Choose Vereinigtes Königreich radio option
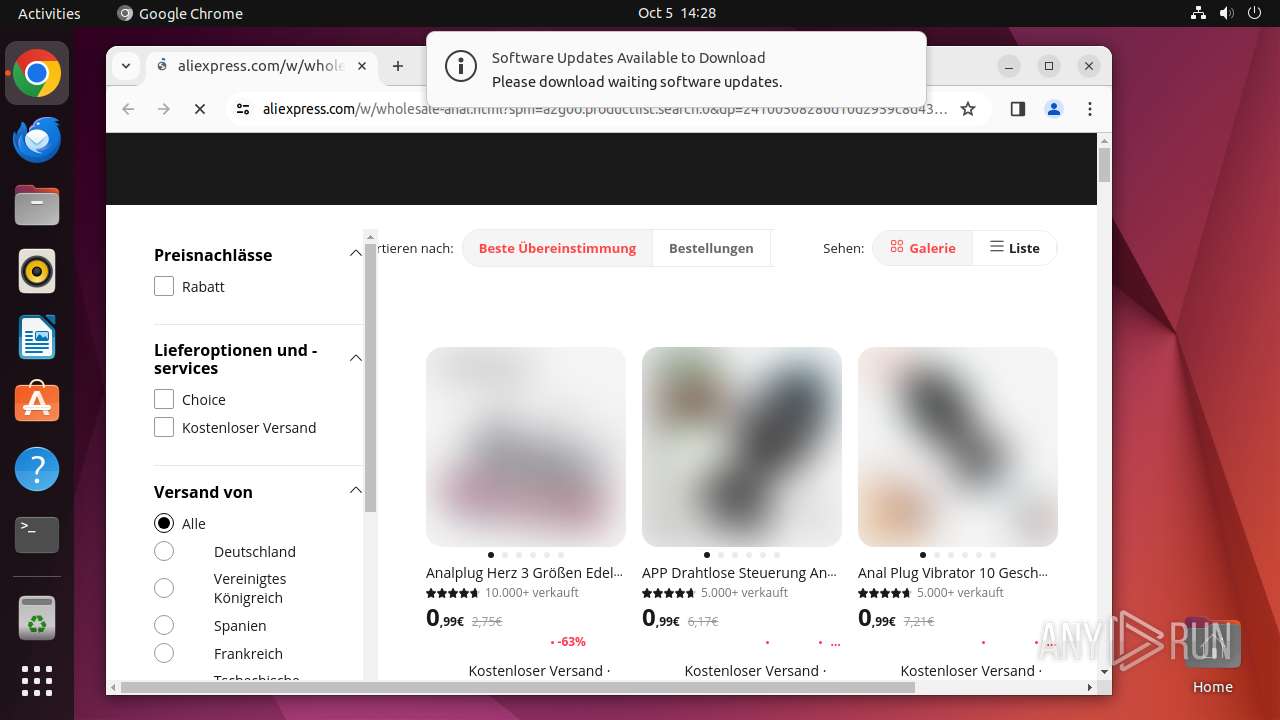This screenshot has height=720, width=1280. point(164,588)
